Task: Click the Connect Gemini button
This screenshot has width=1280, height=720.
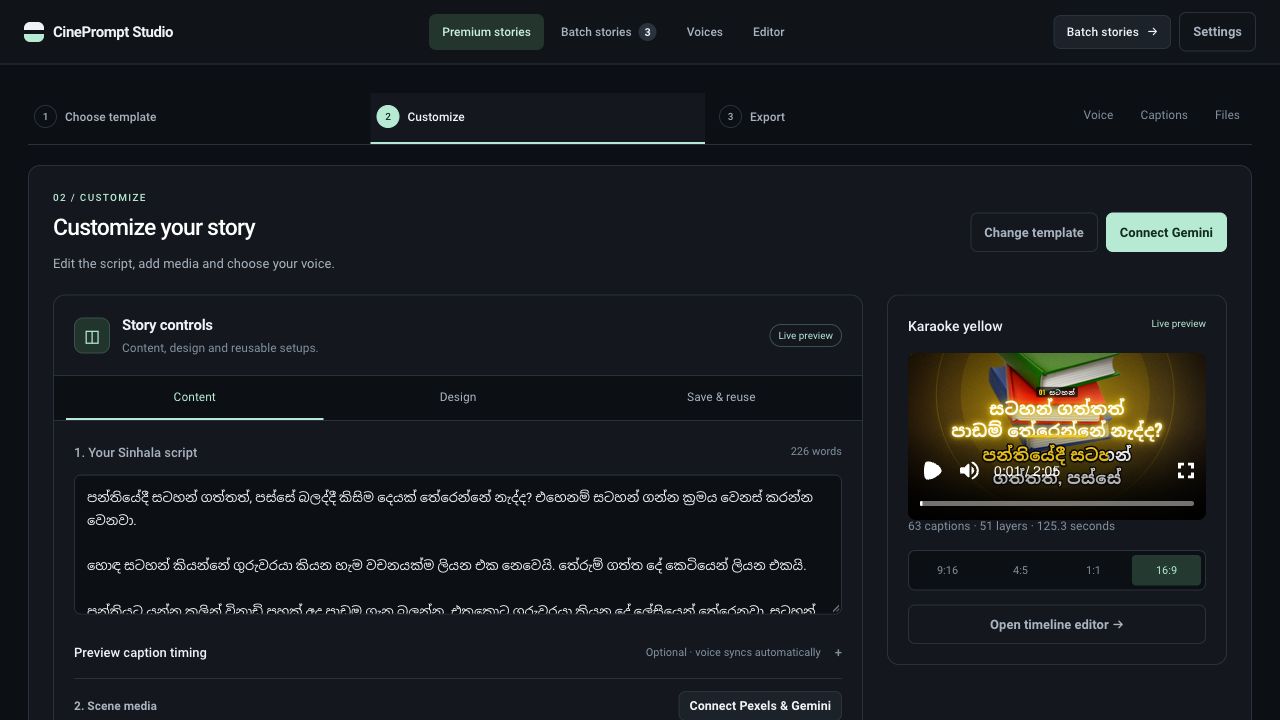Action: [x=1166, y=232]
